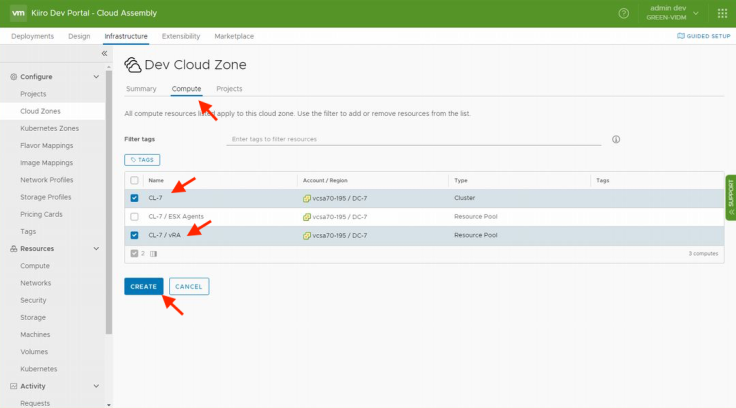This screenshot has height=408, width=736.
Task: Click the vCenter icon in ESX Agents row
Action: [x=307, y=217]
